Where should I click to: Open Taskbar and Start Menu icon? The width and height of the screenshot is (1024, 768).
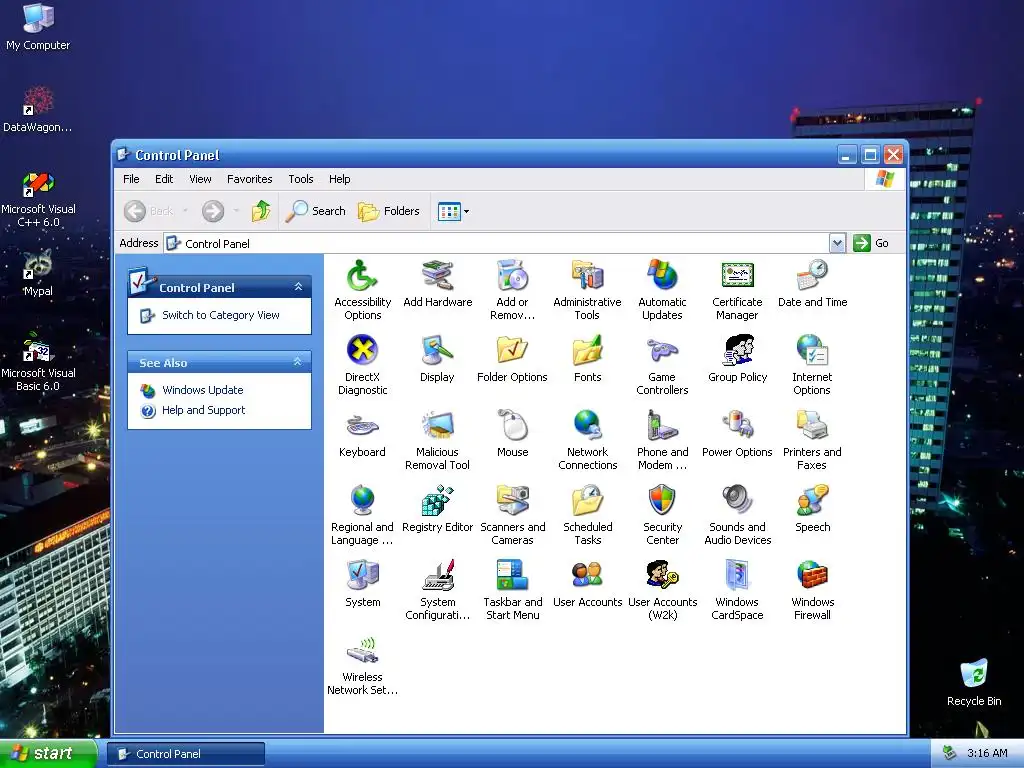pos(513,590)
